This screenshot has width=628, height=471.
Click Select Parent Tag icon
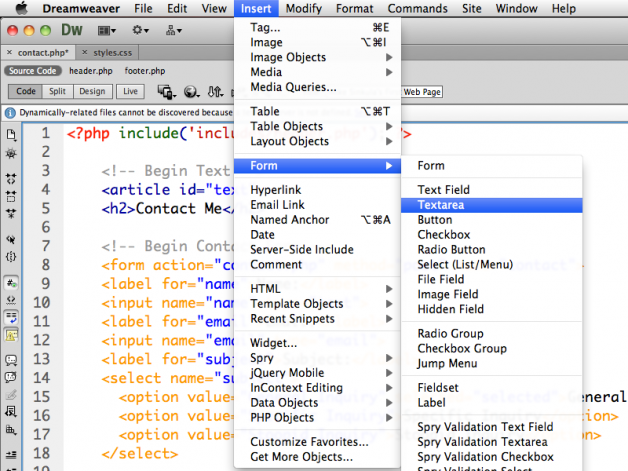11,240
